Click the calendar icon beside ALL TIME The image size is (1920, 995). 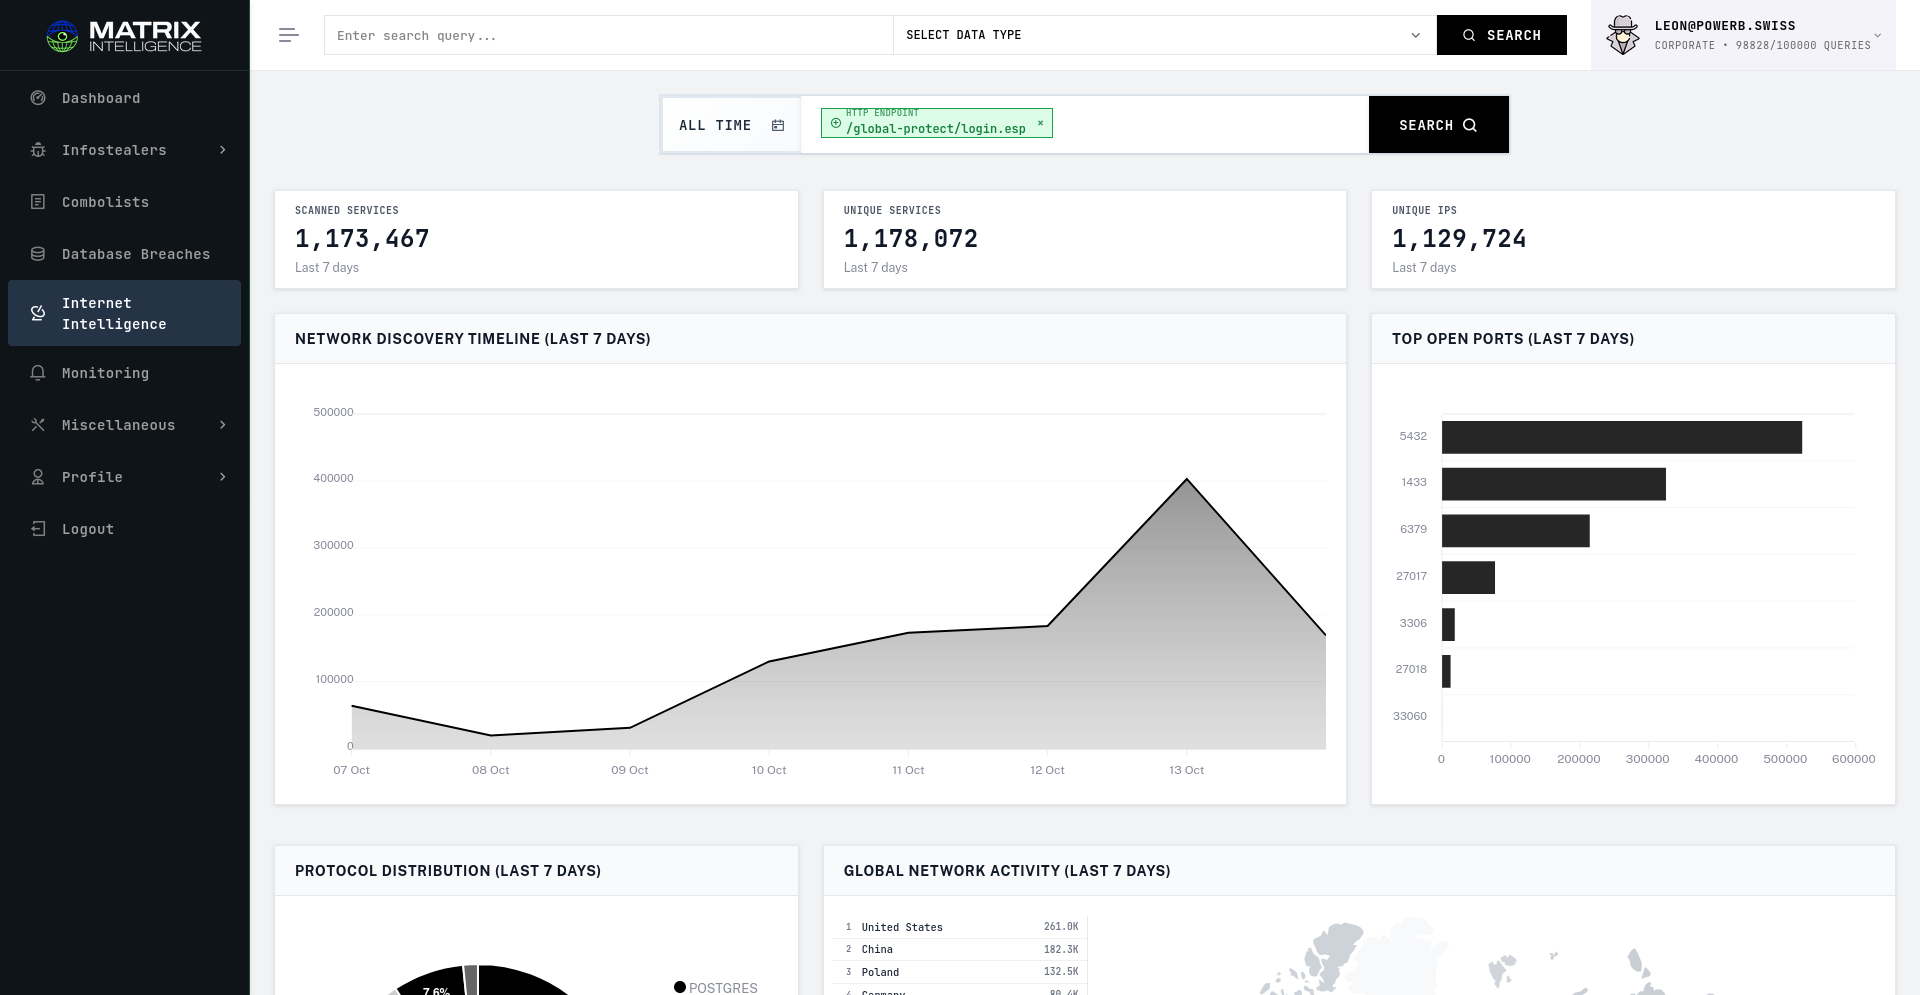[x=778, y=126]
